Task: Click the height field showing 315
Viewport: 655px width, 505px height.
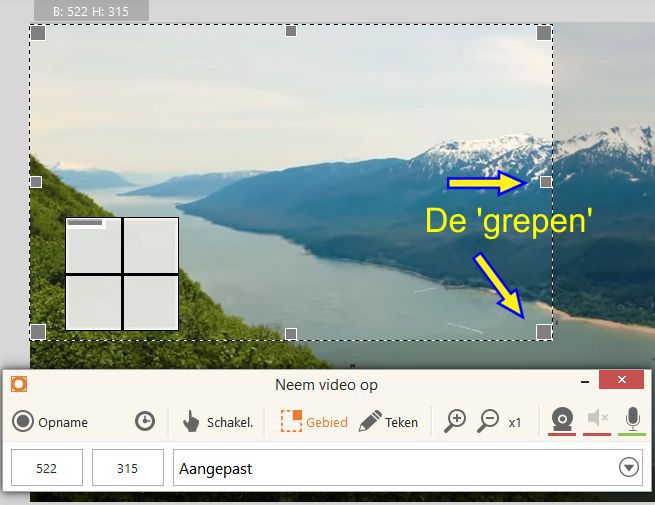Action: point(128,467)
